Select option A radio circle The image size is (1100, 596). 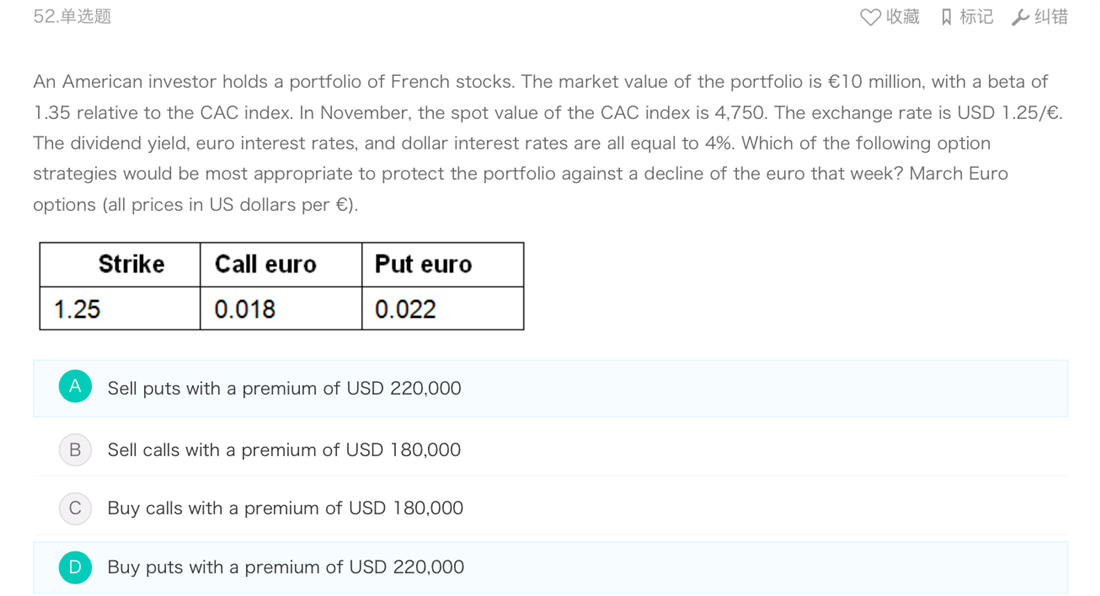75,386
